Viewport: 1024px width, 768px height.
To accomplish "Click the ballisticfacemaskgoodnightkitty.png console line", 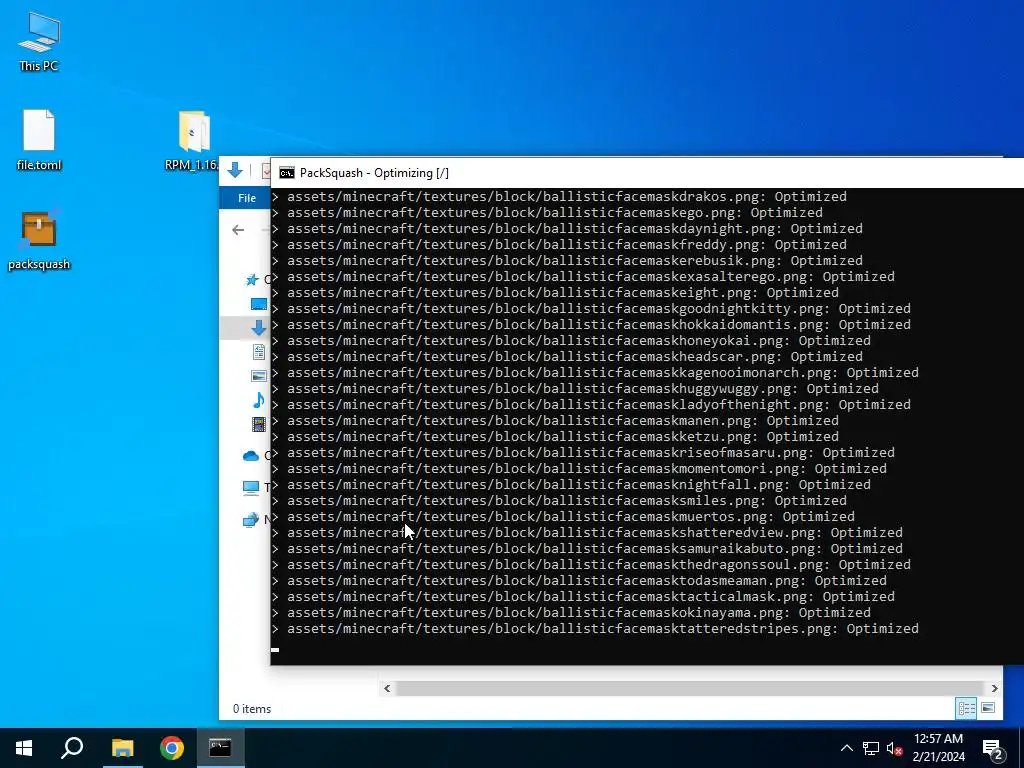I will click(x=592, y=309).
